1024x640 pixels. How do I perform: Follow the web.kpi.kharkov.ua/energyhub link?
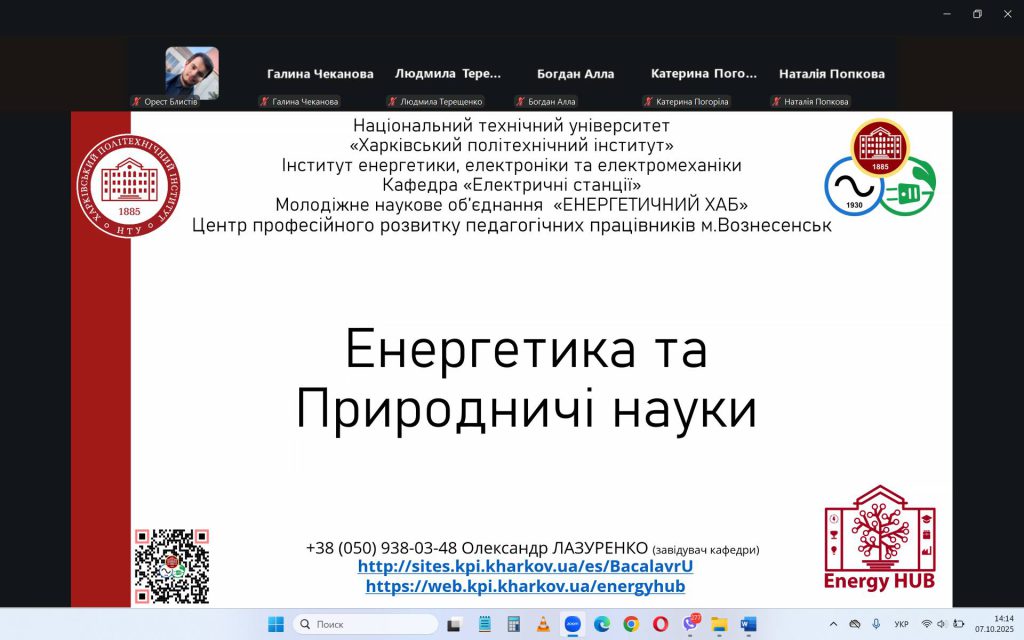pyautogui.click(x=525, y=586)
